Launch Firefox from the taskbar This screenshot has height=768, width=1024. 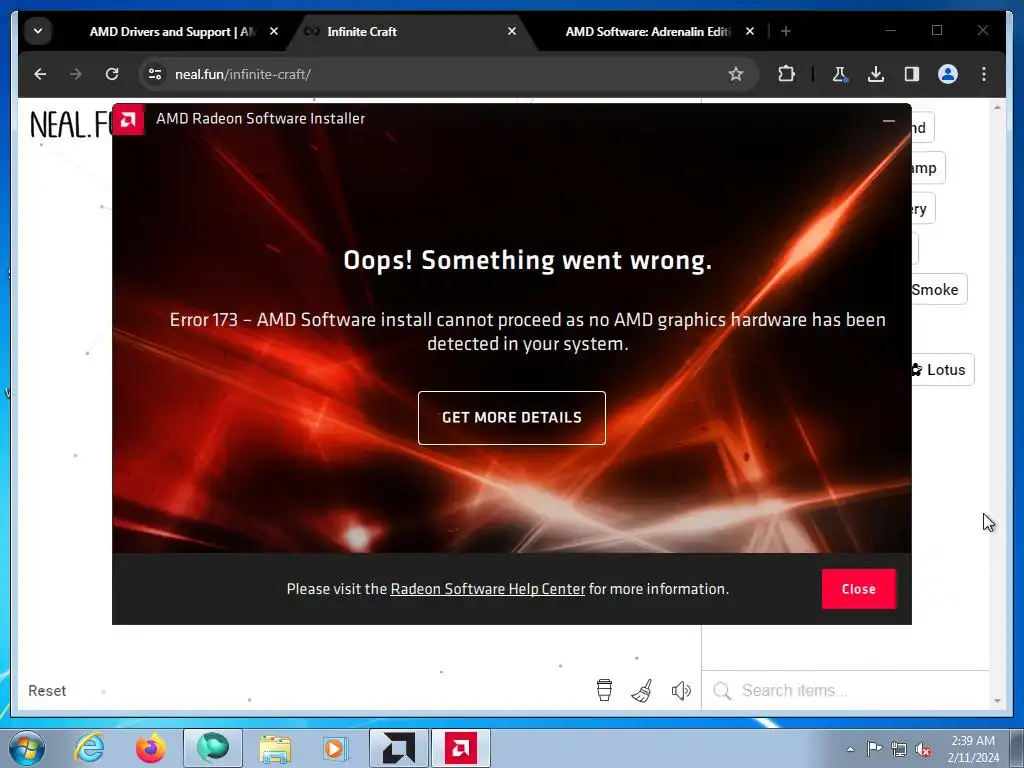click(x=151, y=748)
